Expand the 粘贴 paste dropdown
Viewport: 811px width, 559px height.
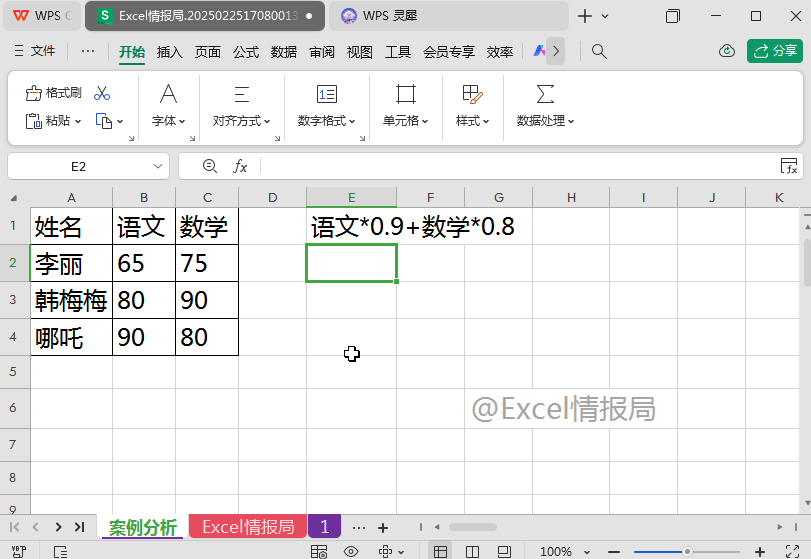pos(78,121)
